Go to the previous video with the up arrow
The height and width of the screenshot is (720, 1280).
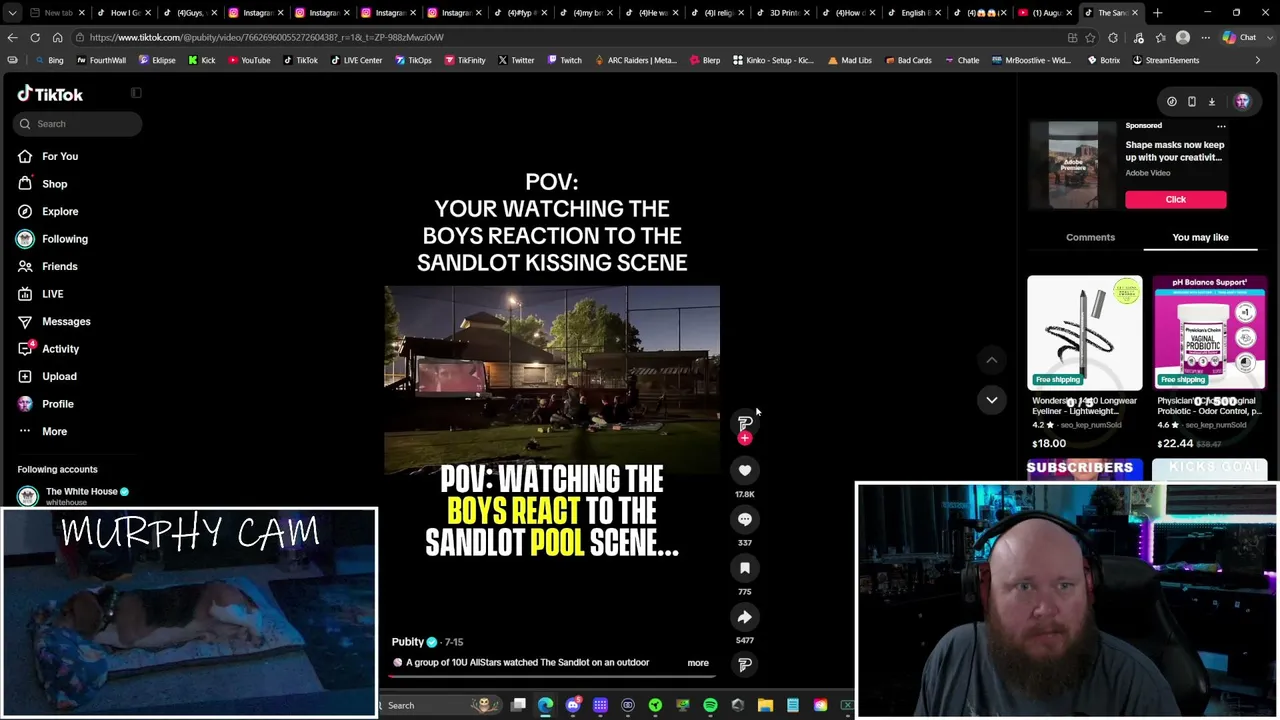point(992,360)
